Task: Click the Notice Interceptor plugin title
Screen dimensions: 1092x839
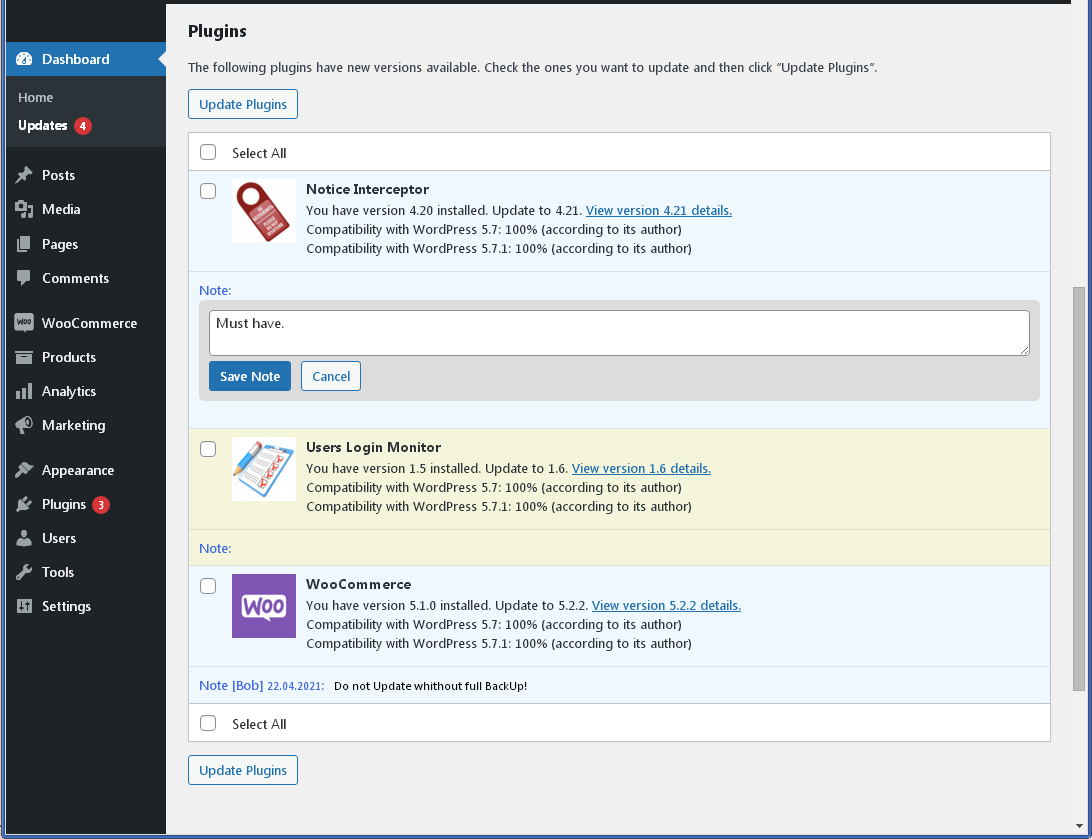Action: tap(368, 189)
